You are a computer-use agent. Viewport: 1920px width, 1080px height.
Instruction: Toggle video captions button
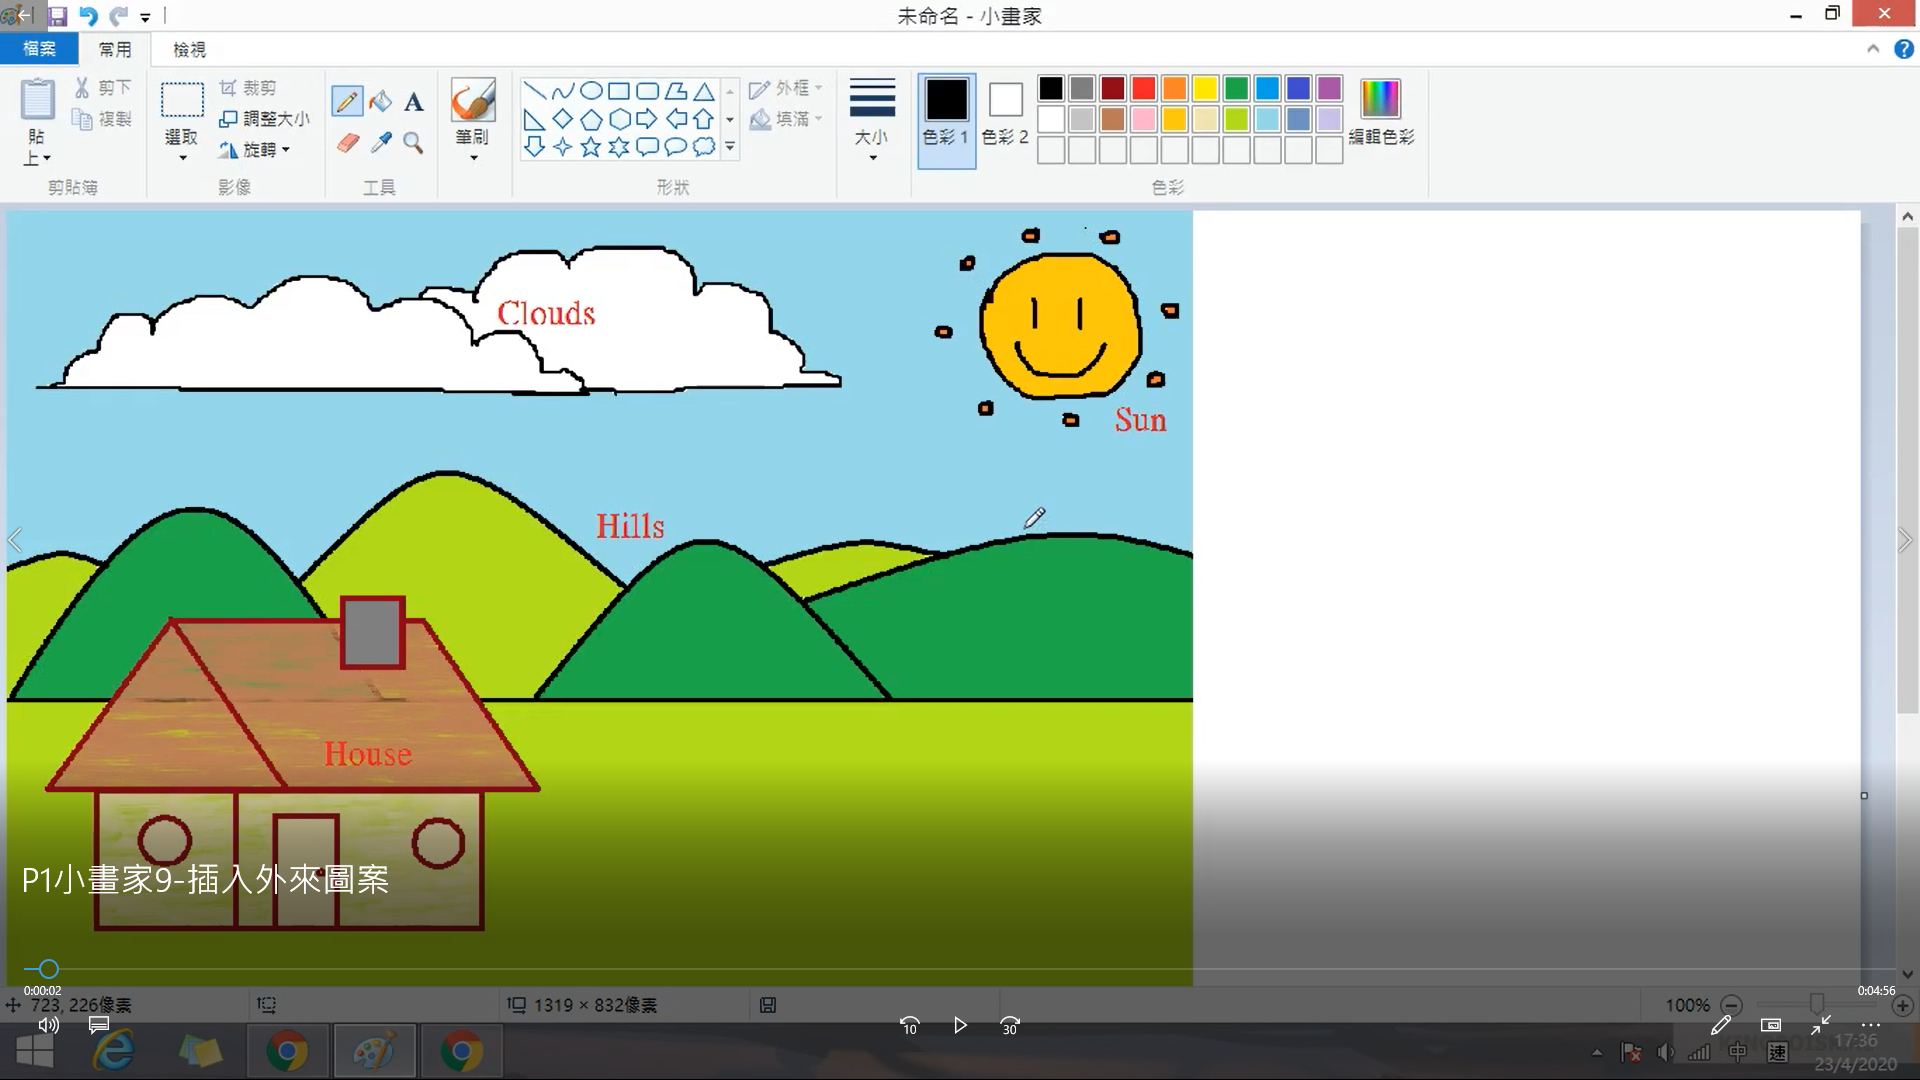(98, 1025)
